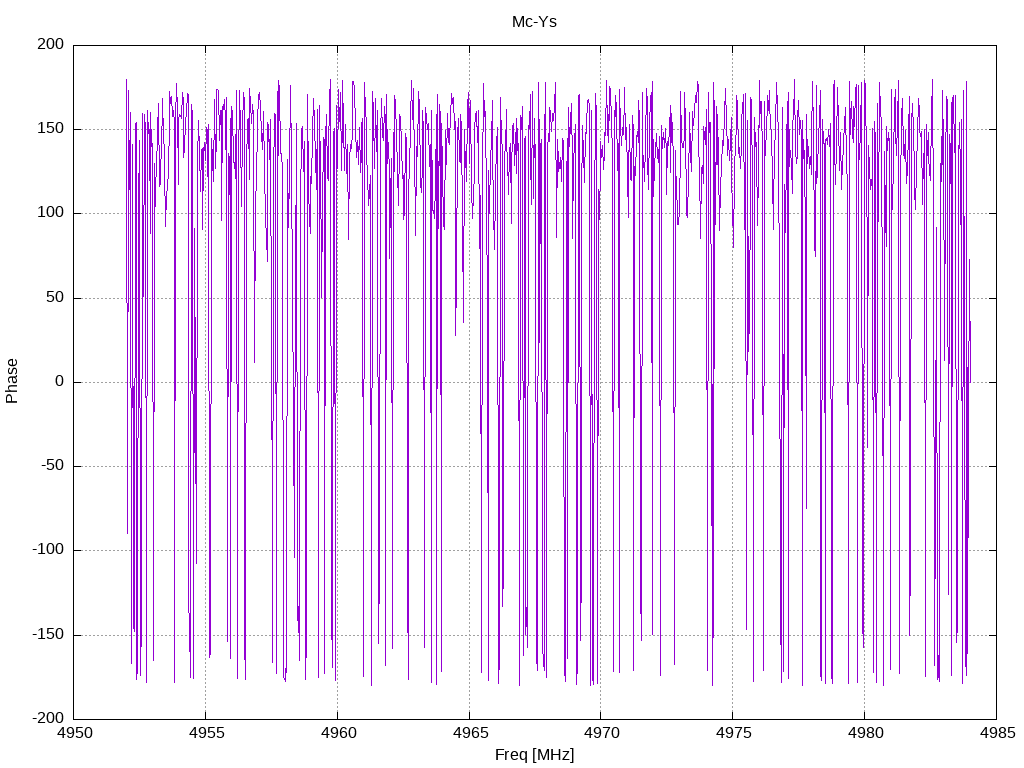The image size is (1024, 768).
Task: Click the 4960 x-axis tick label
Action: coord(338,733)
